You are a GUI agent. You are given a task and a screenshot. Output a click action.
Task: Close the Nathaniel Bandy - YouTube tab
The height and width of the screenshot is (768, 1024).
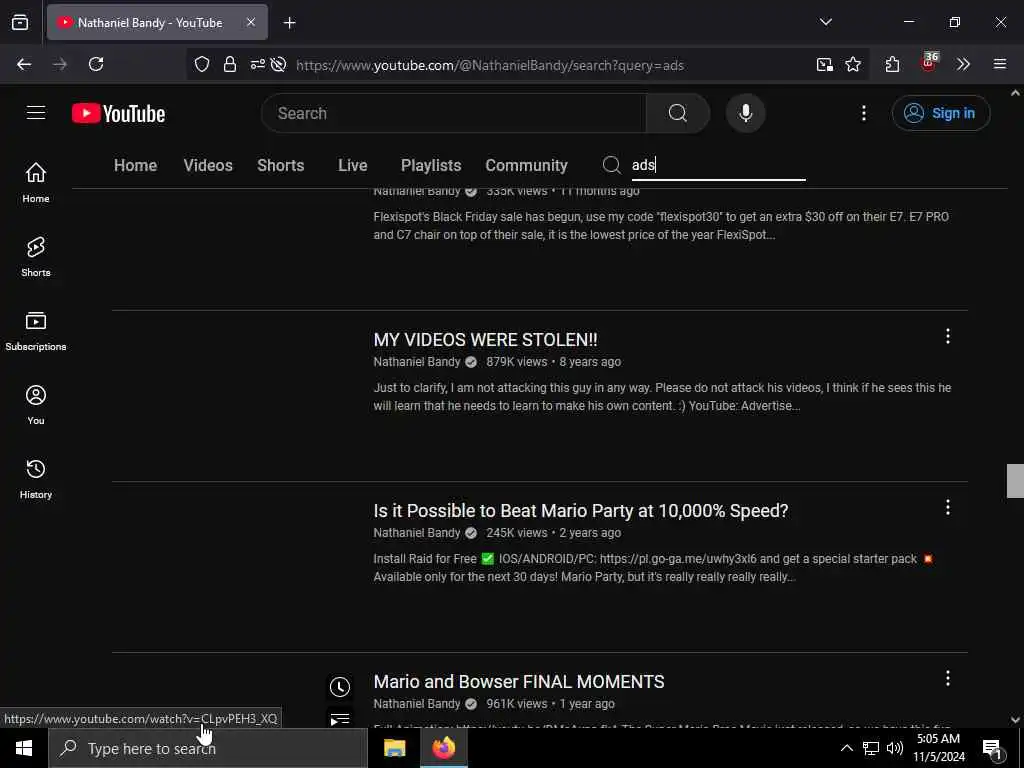click(x=251, y=22)
